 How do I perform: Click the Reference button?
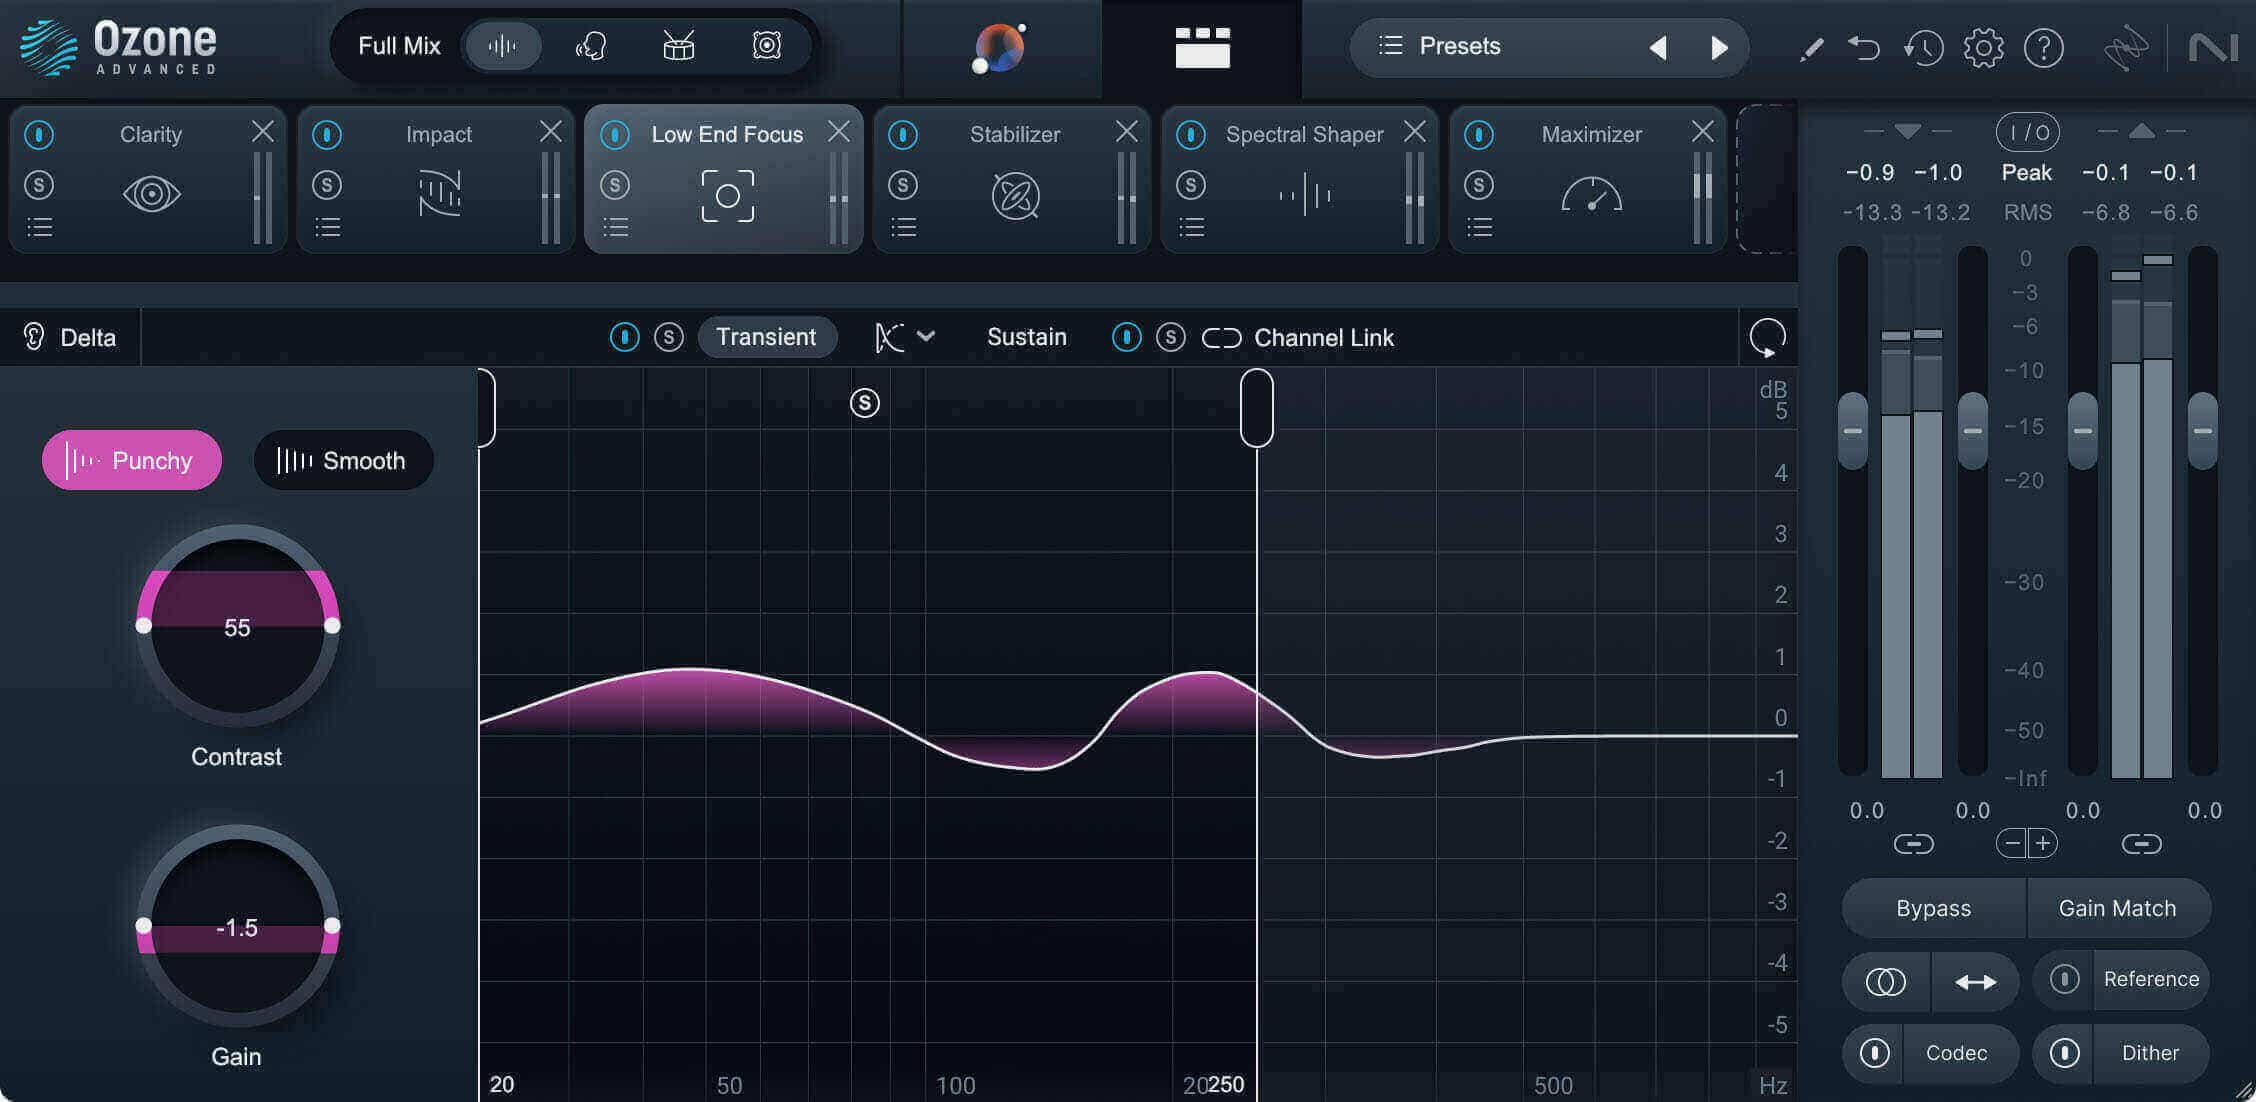tap(2151, 979)
